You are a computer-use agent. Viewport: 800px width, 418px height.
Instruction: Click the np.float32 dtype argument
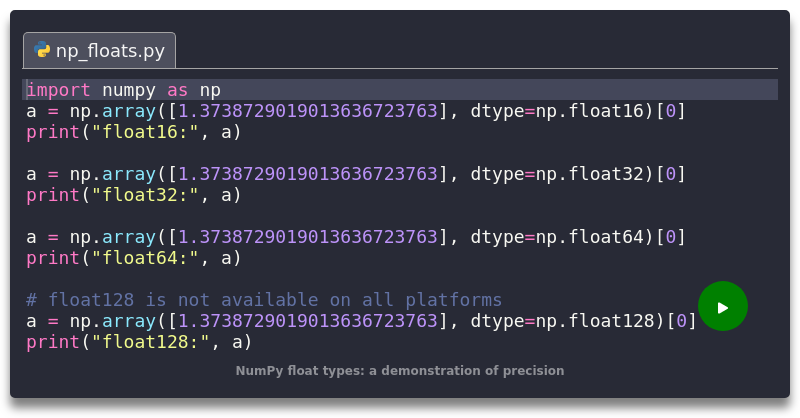click(x=598, y=174)
